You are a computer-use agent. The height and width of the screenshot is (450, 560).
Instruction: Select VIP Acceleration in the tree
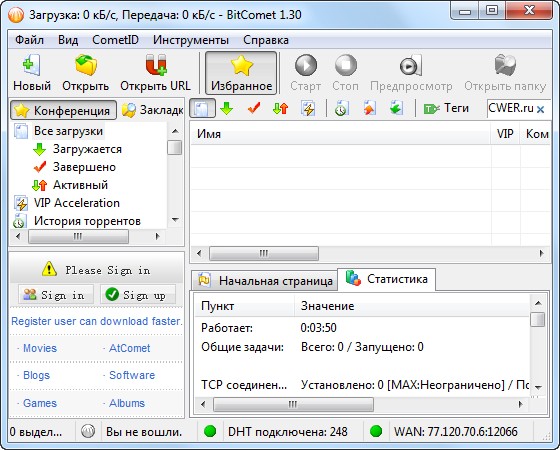click(77, 203)
